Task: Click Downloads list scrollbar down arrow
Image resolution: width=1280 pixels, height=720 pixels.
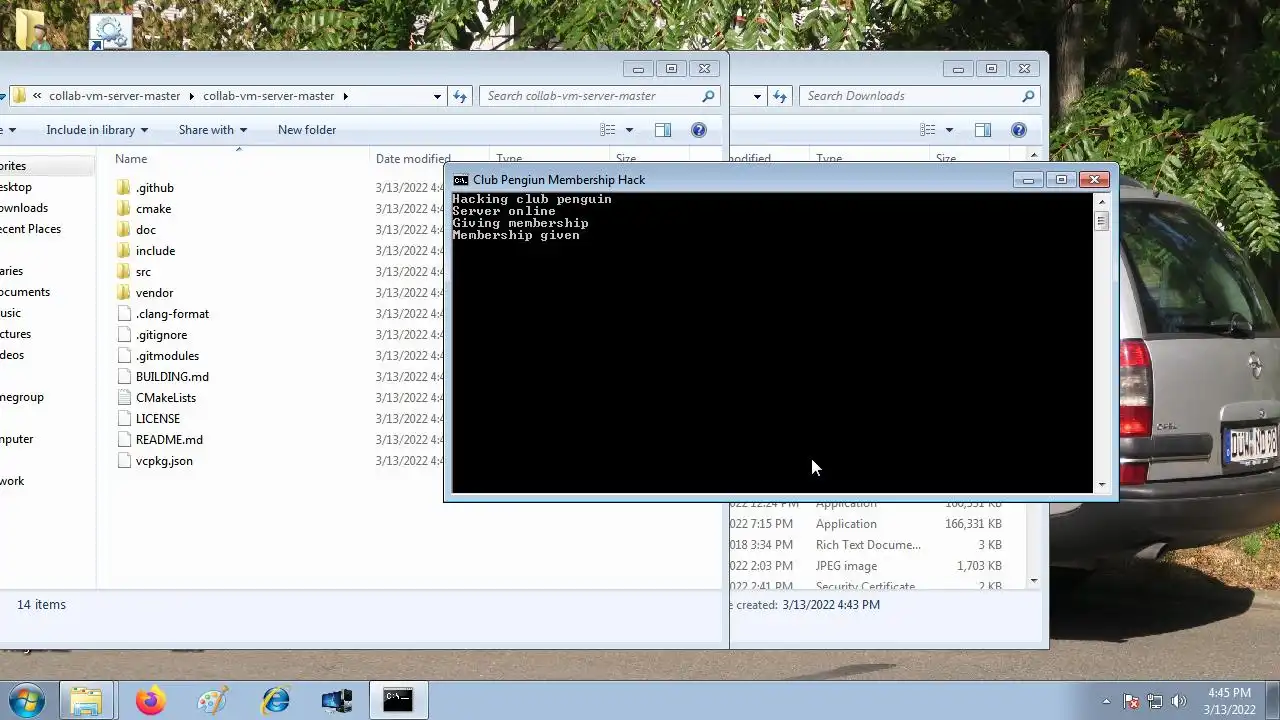Action: pos(1034,580)
